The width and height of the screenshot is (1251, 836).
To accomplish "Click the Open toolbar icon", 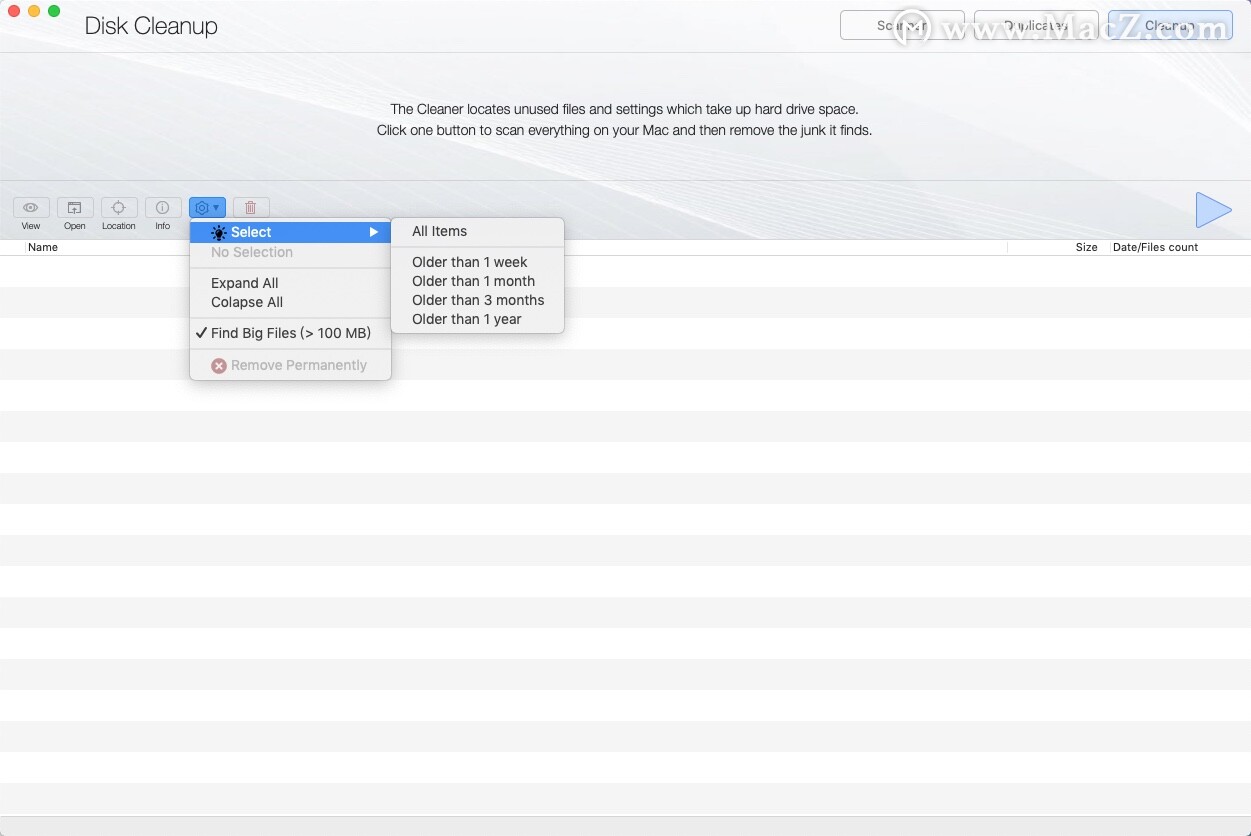I will (75, 208).
